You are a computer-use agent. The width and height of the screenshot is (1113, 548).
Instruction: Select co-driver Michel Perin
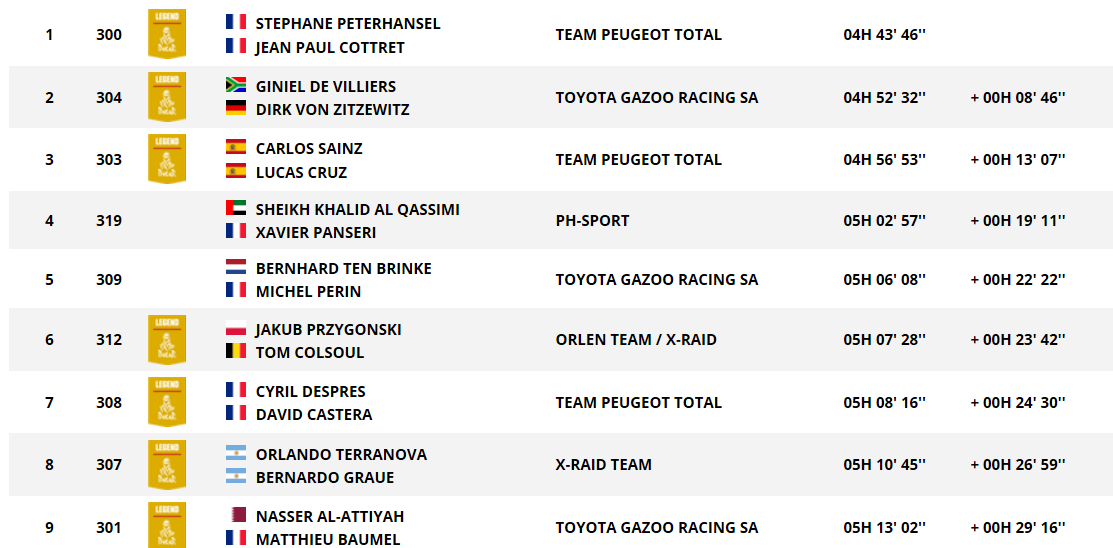point(308,291)
